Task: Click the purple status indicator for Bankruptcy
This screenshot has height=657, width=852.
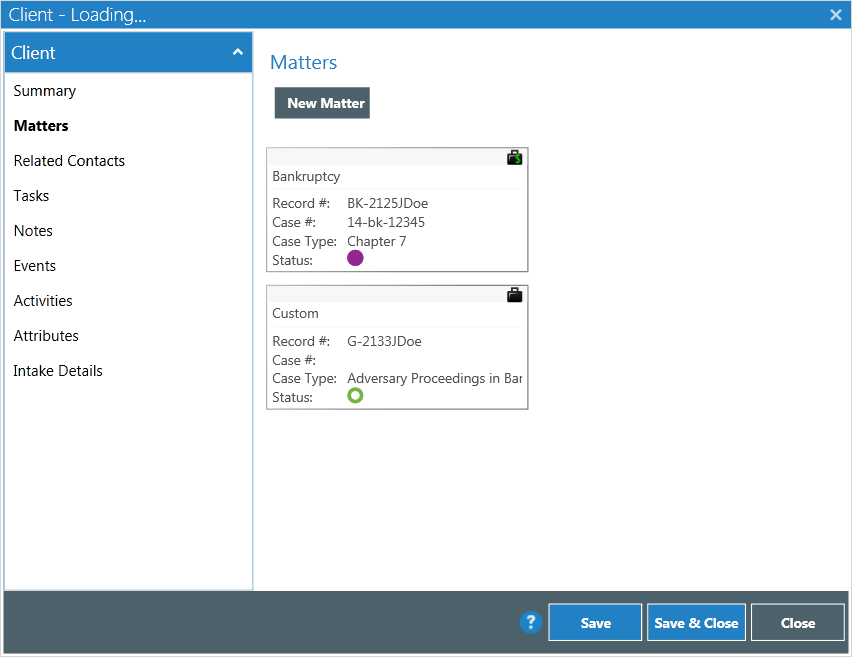Action: coord(355,258)
